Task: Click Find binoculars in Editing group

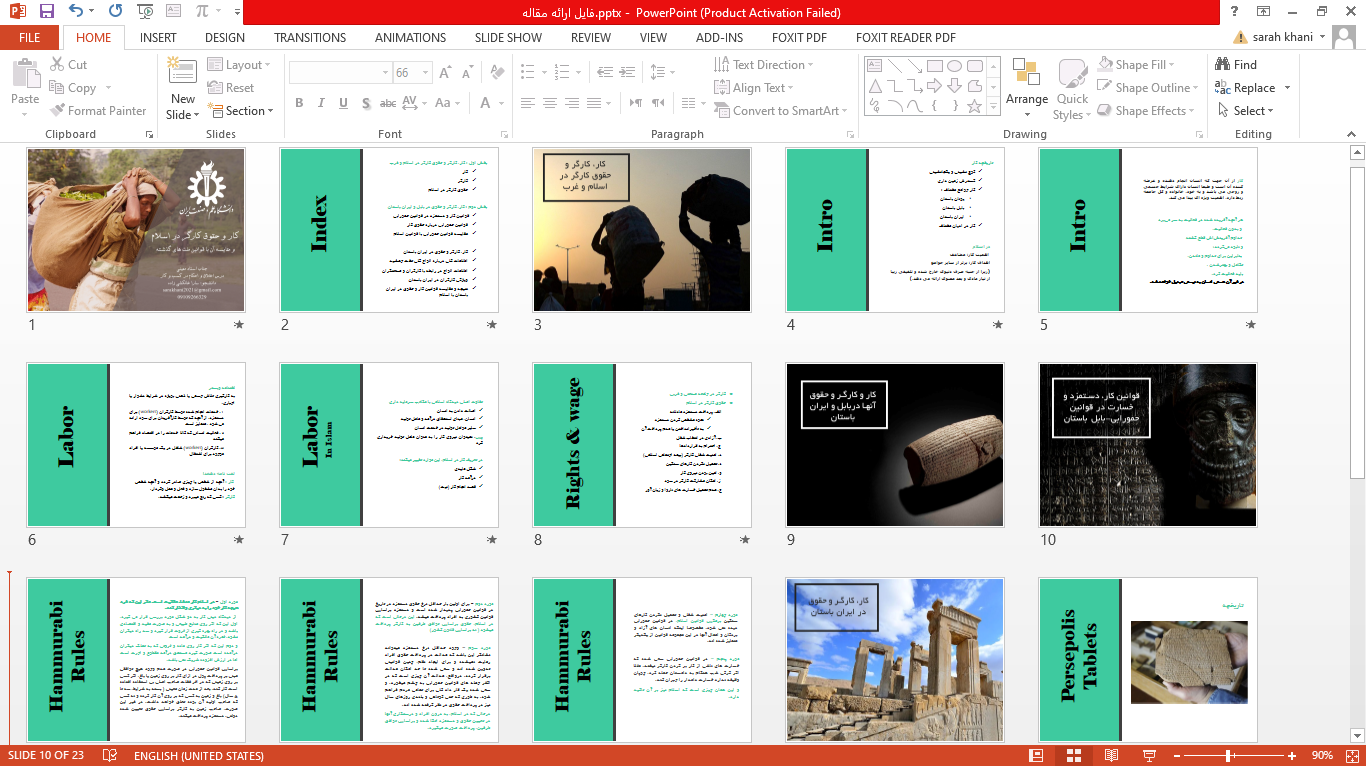Action: point(1236,65)
